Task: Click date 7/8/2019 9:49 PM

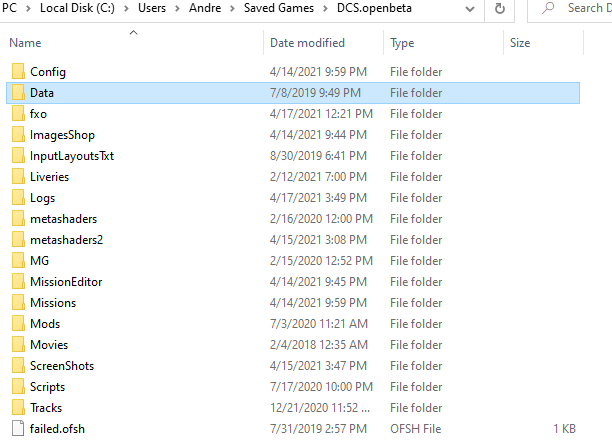Action: coord(315,93)
